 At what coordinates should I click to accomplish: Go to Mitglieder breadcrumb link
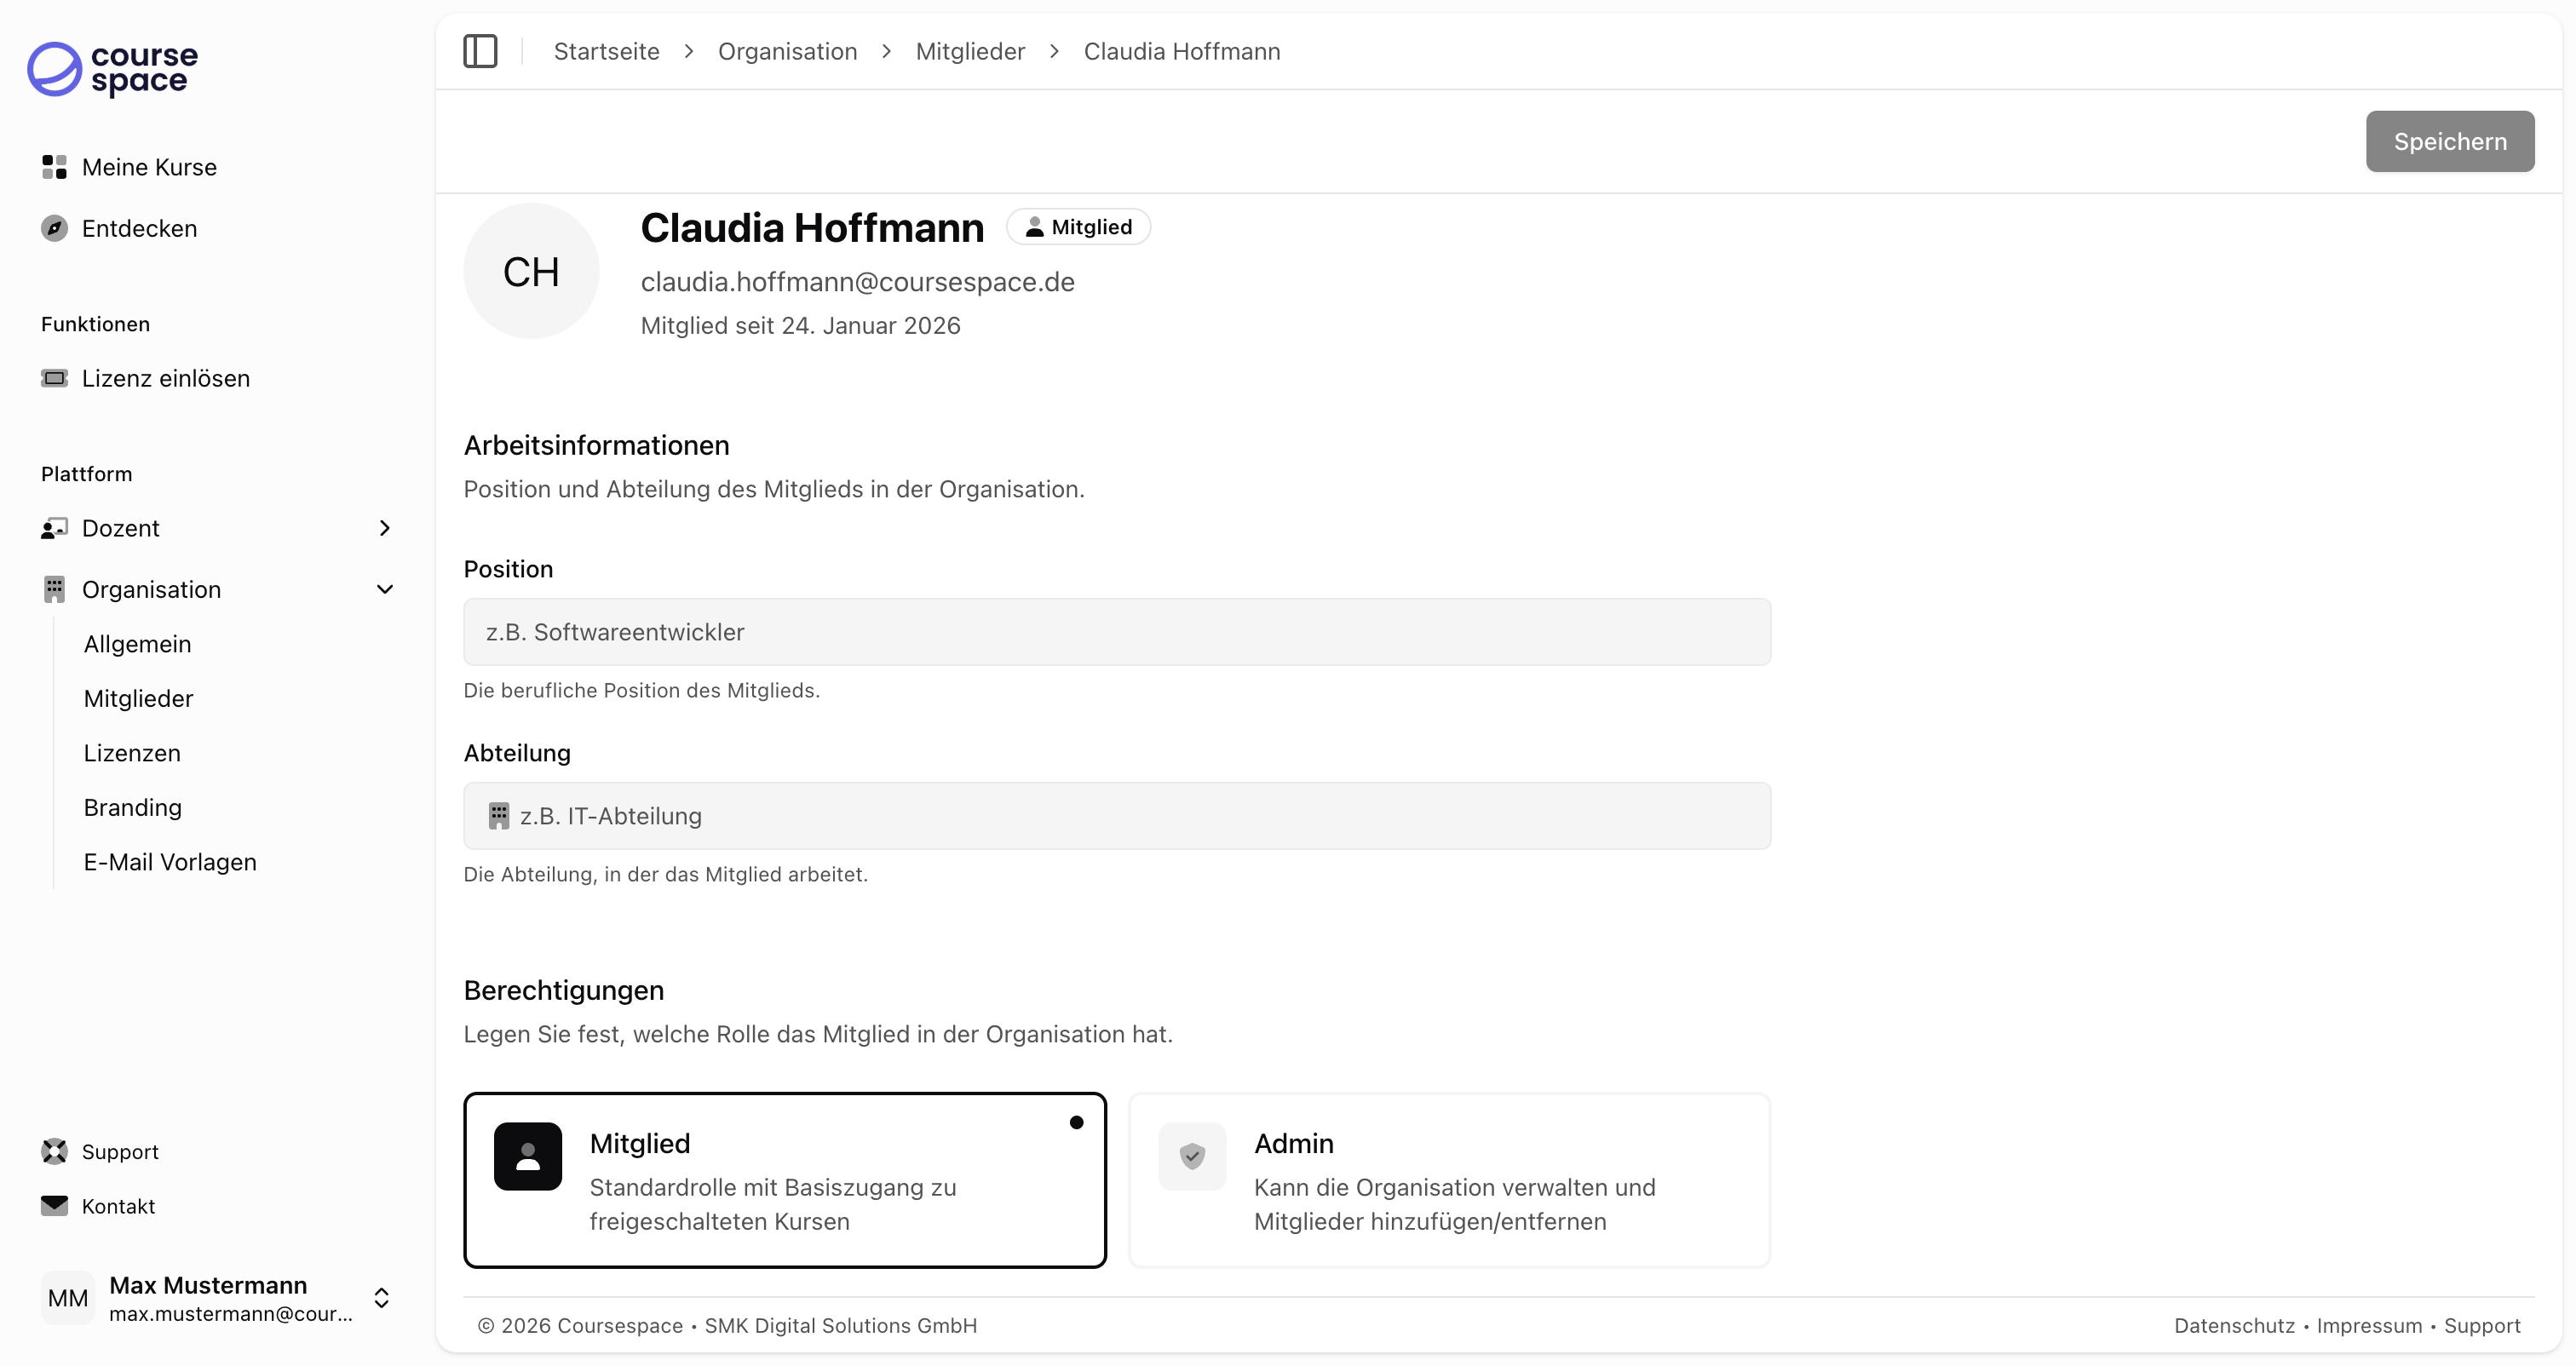click(x=970, y=51)
